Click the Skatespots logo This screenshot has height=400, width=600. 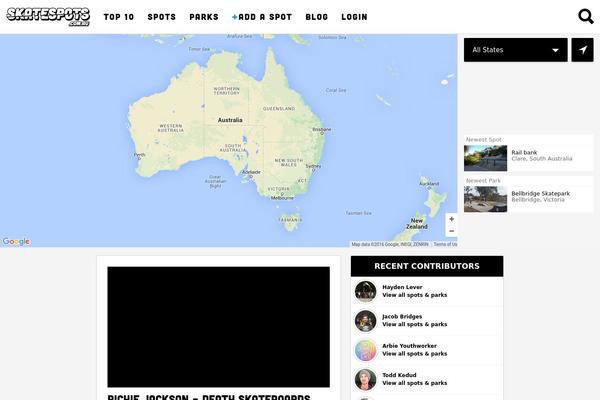pos(48,16)
